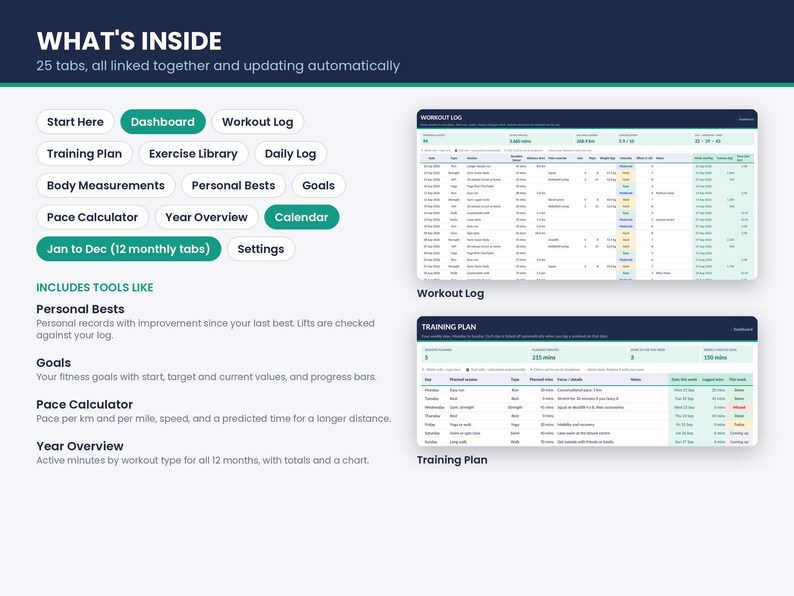The width and height of the screenshot is (794, 596).
Task: Open the Pace Calculator tab pill
Action: pos(92,217)
